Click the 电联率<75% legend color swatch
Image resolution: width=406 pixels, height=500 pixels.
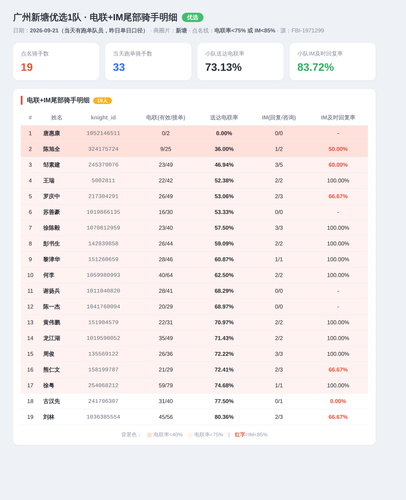point(190,435)
